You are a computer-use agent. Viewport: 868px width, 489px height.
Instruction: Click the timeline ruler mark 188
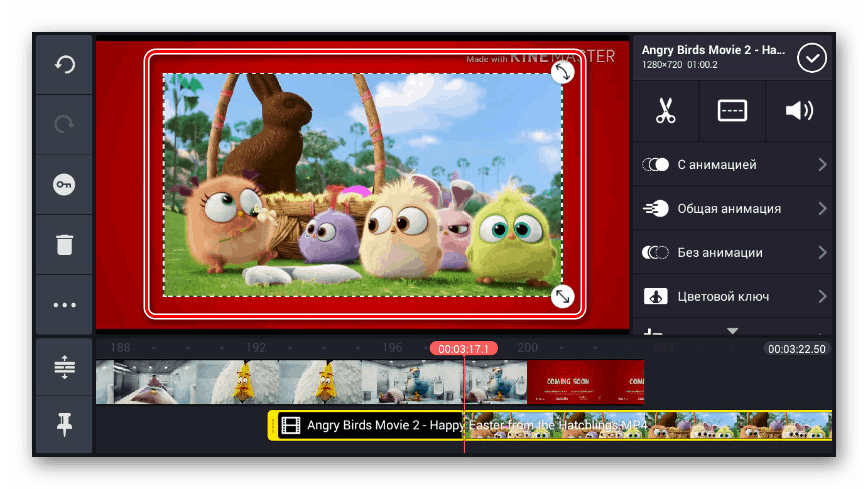click(120, 348)
